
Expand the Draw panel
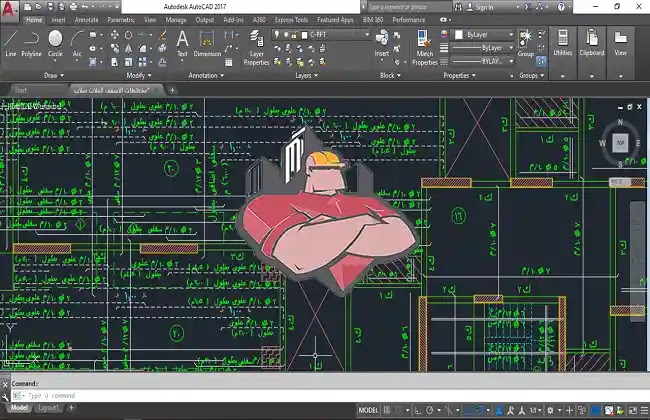54,75
